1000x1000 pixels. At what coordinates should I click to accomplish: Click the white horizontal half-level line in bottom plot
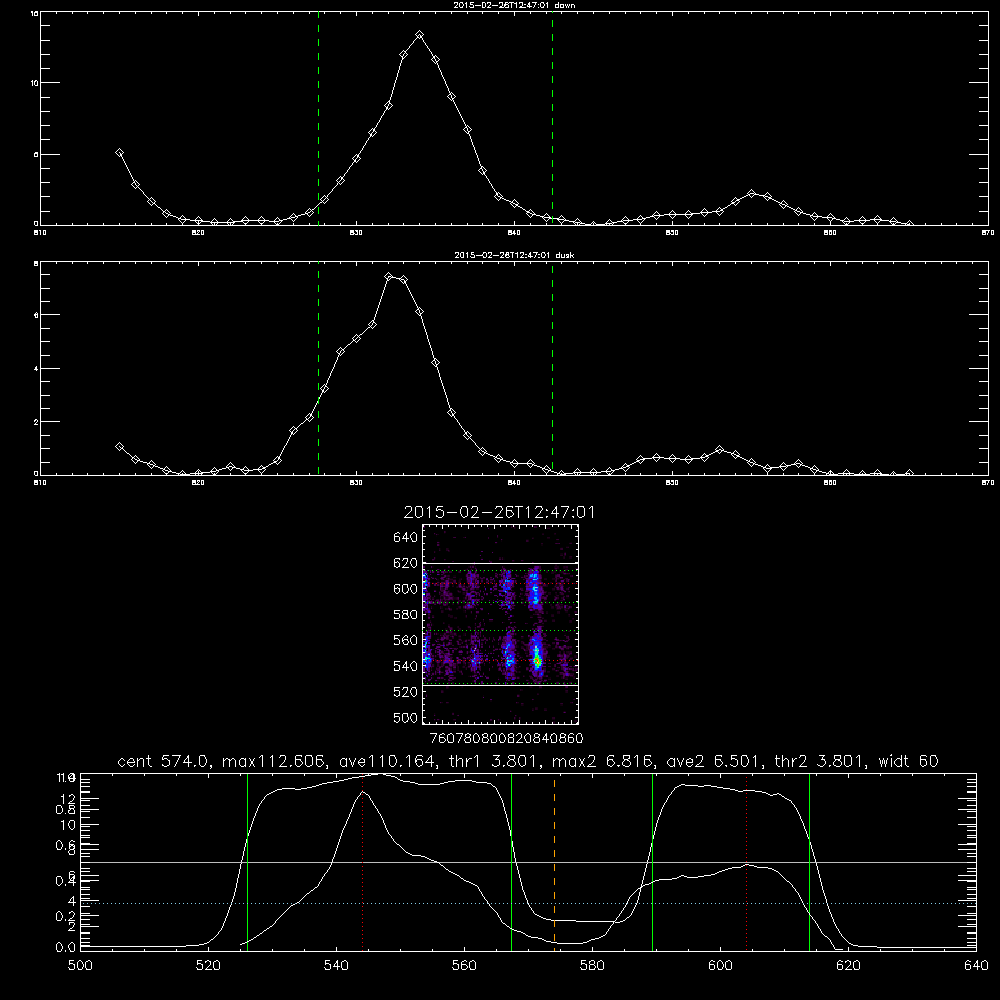coord(528,862)
